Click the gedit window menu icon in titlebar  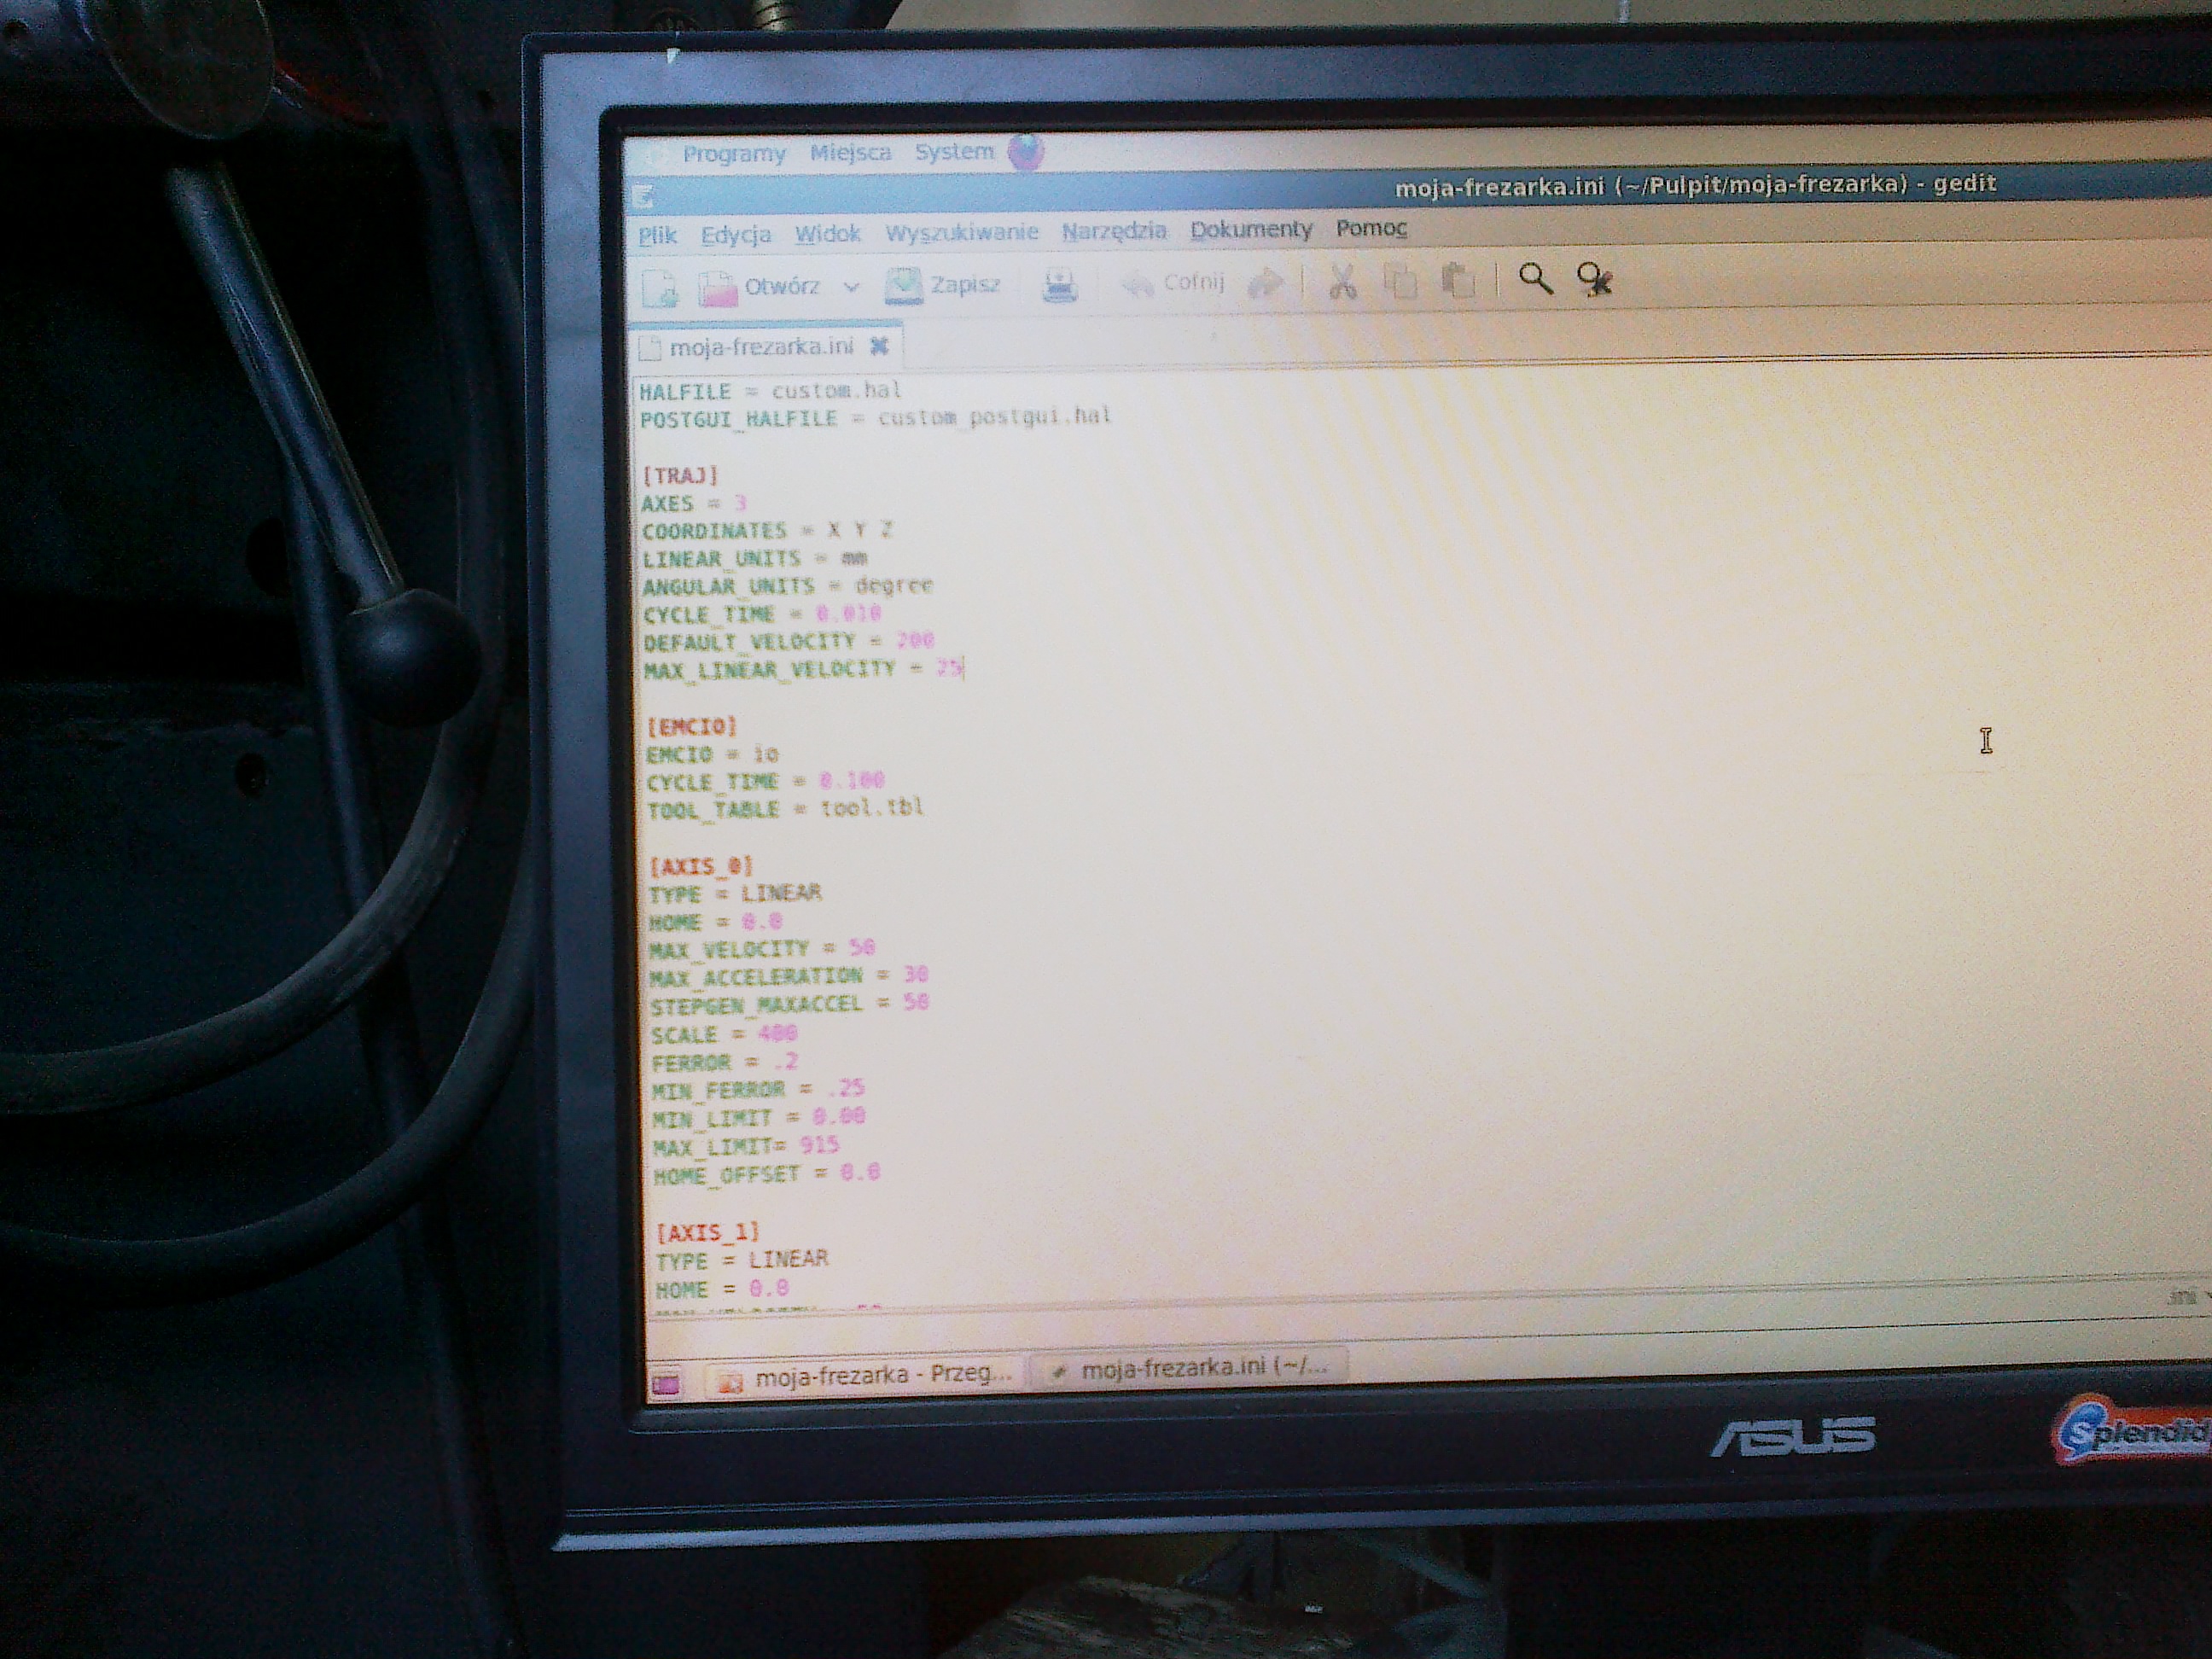pyautogui.click(x=643, y=195)
